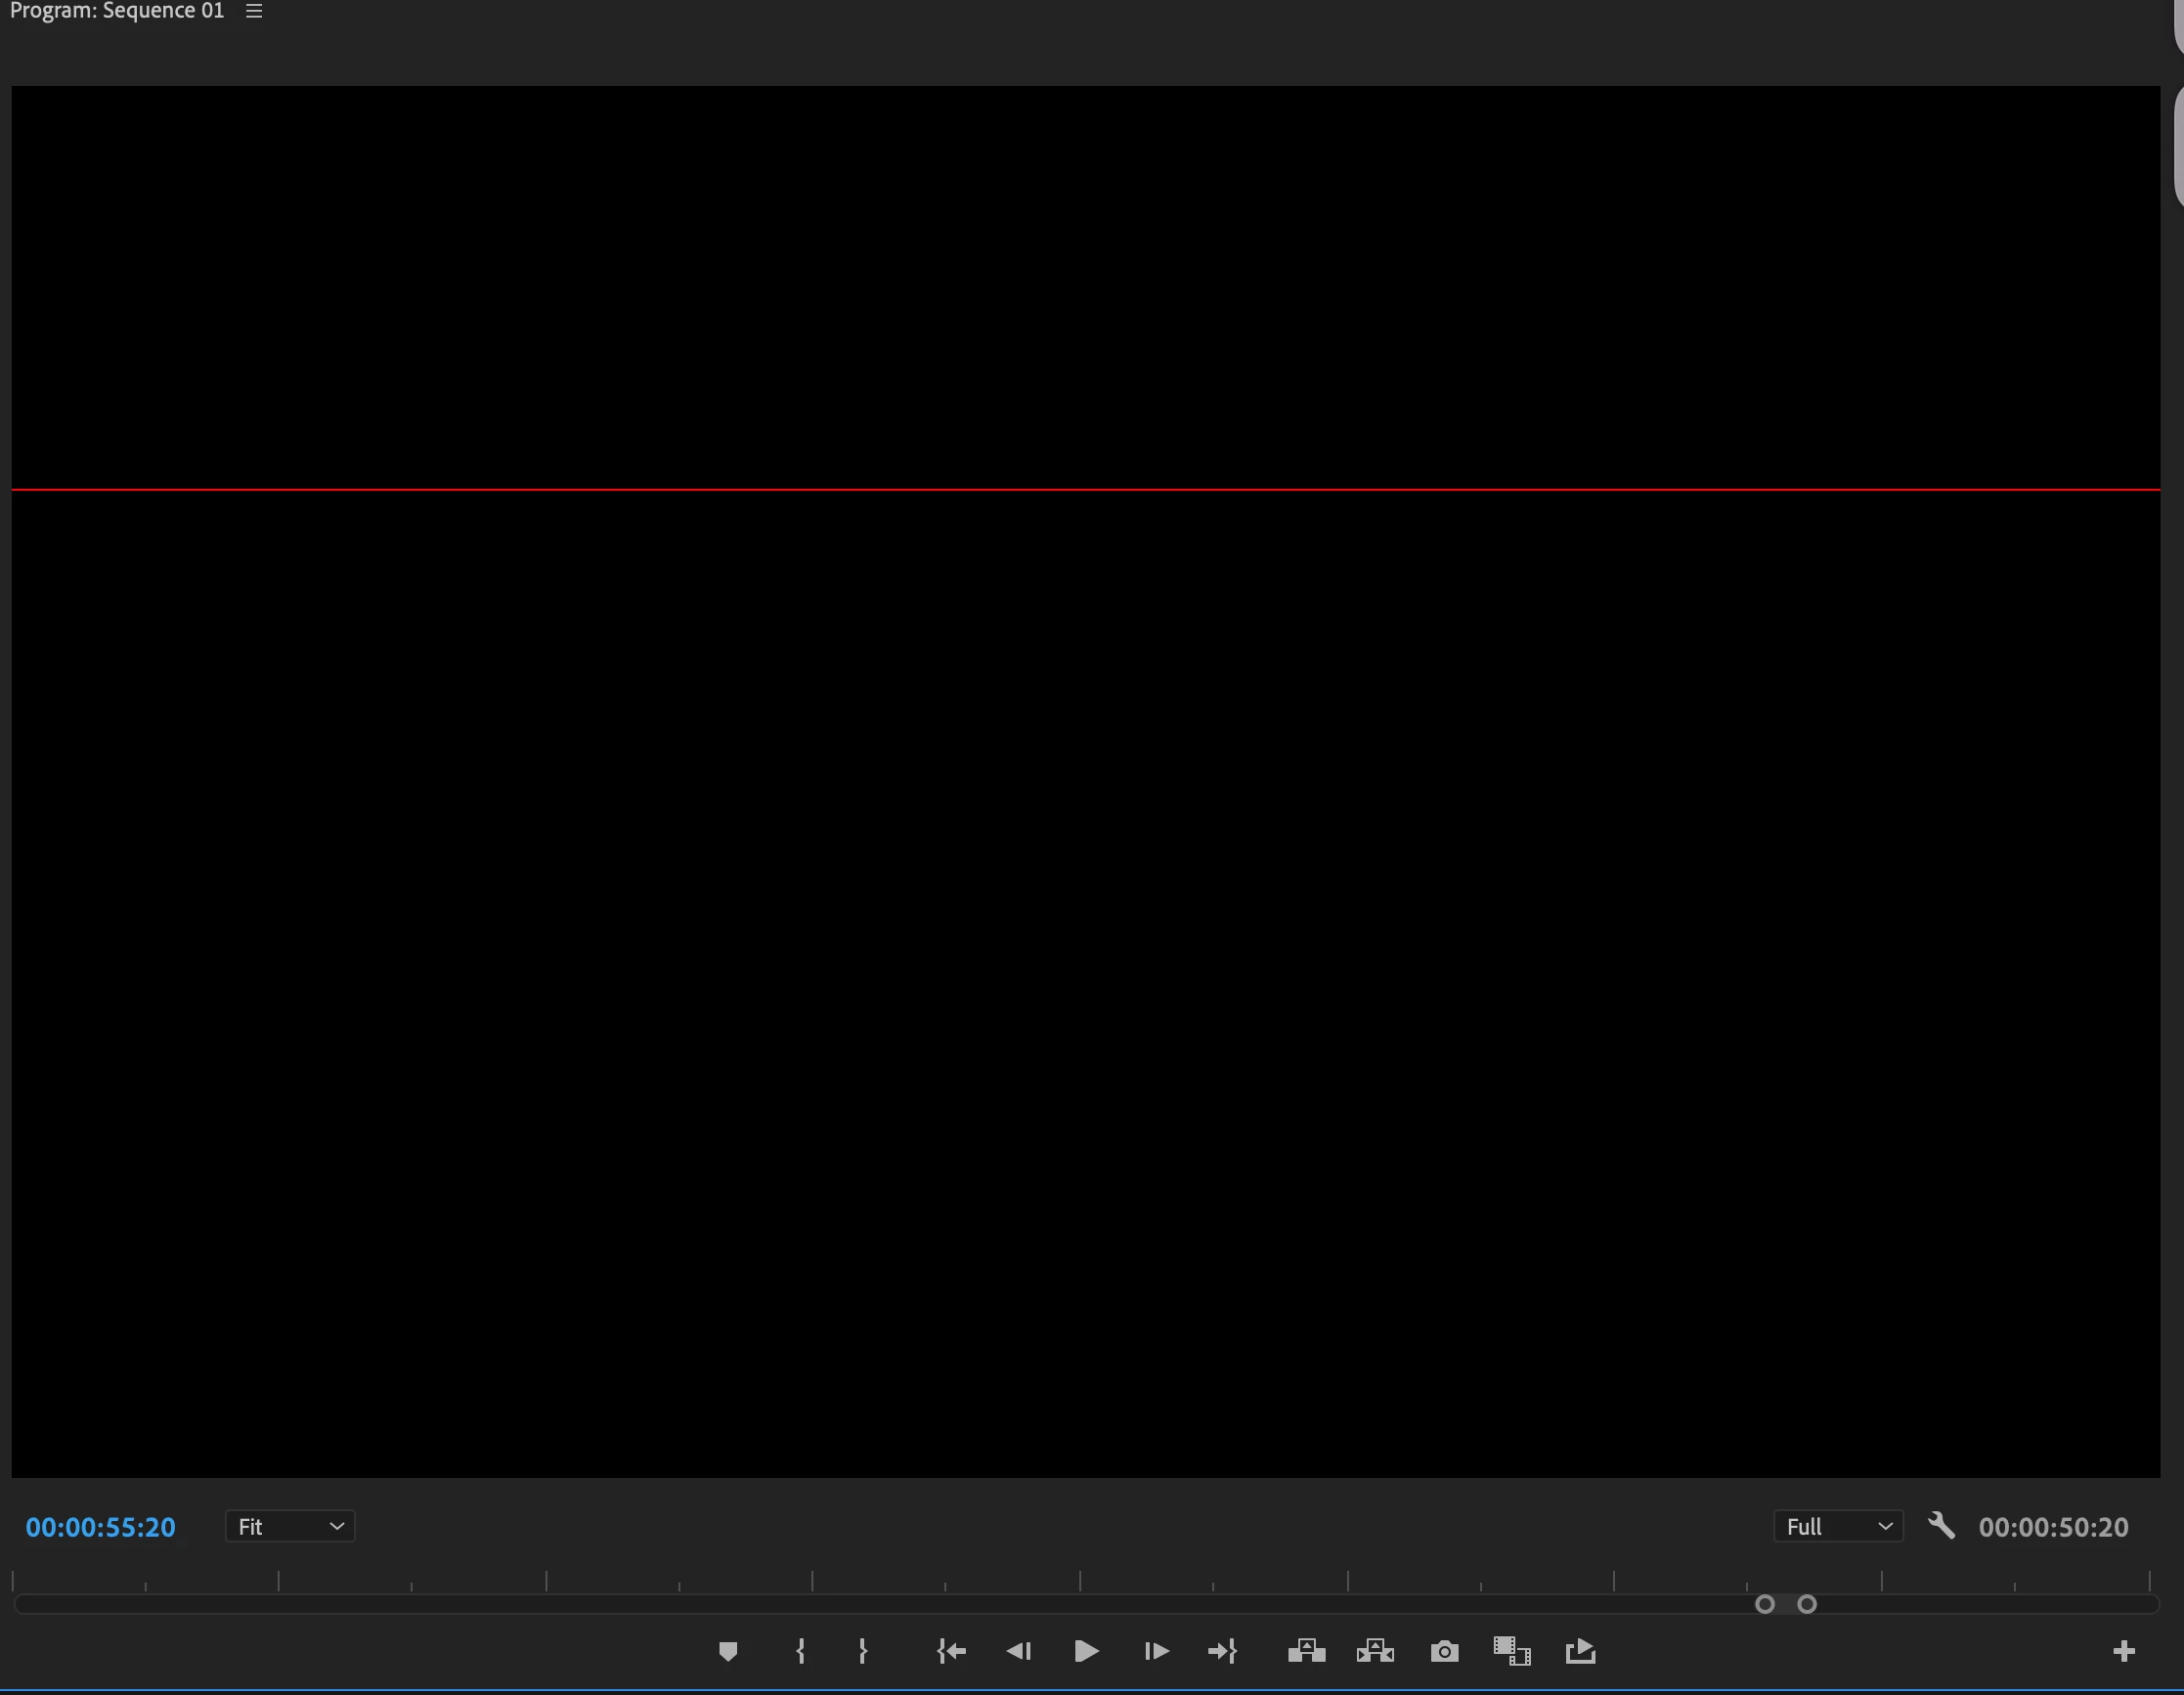Viewport: 2184px width, 1695px height.
Task: Open the Program Sequence 01 panel menu
Action: (254, 11)
